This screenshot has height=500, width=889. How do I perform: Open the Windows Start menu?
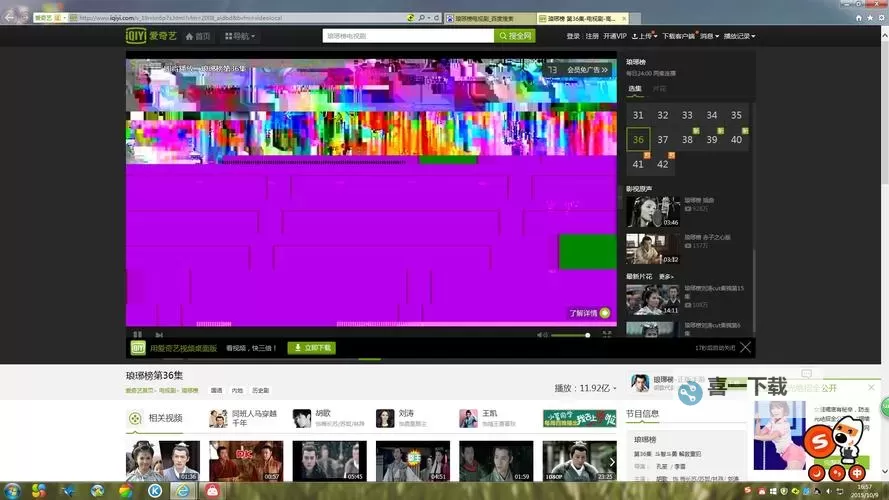coord(11,491)
